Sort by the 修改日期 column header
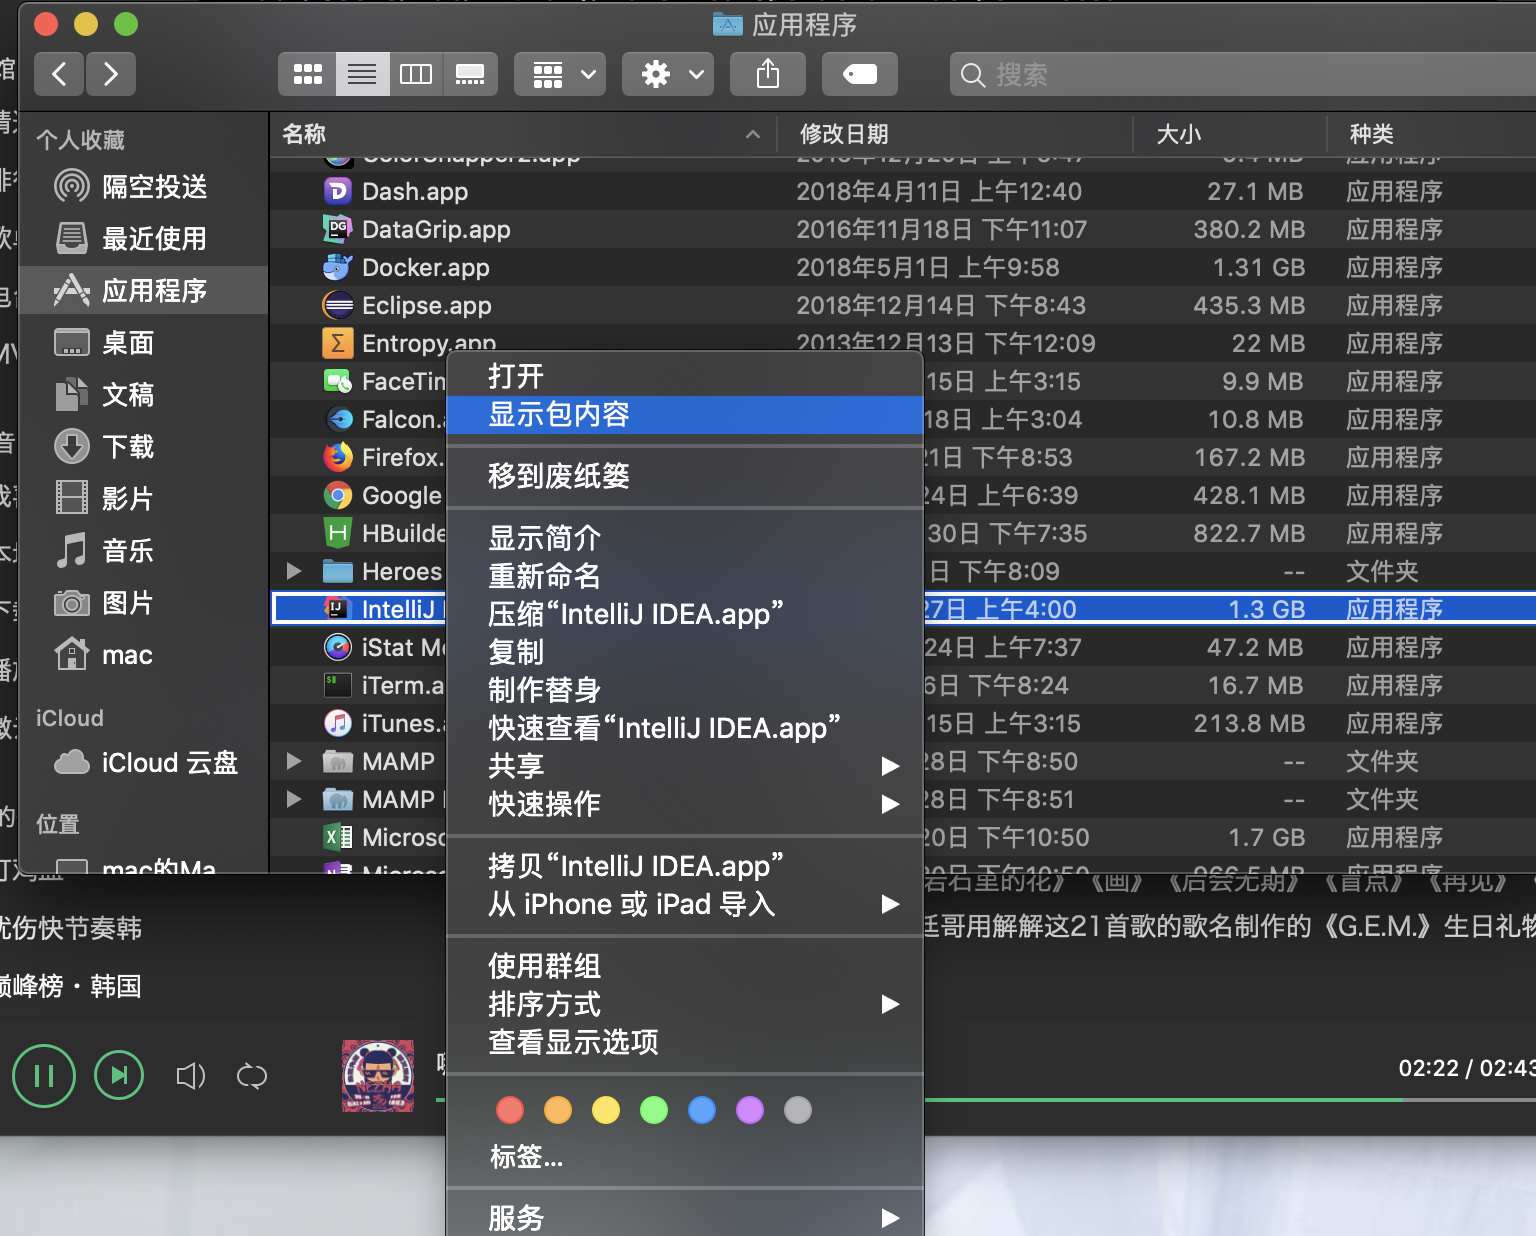This screenshot has width=1536, height=1236. [955, 134]
